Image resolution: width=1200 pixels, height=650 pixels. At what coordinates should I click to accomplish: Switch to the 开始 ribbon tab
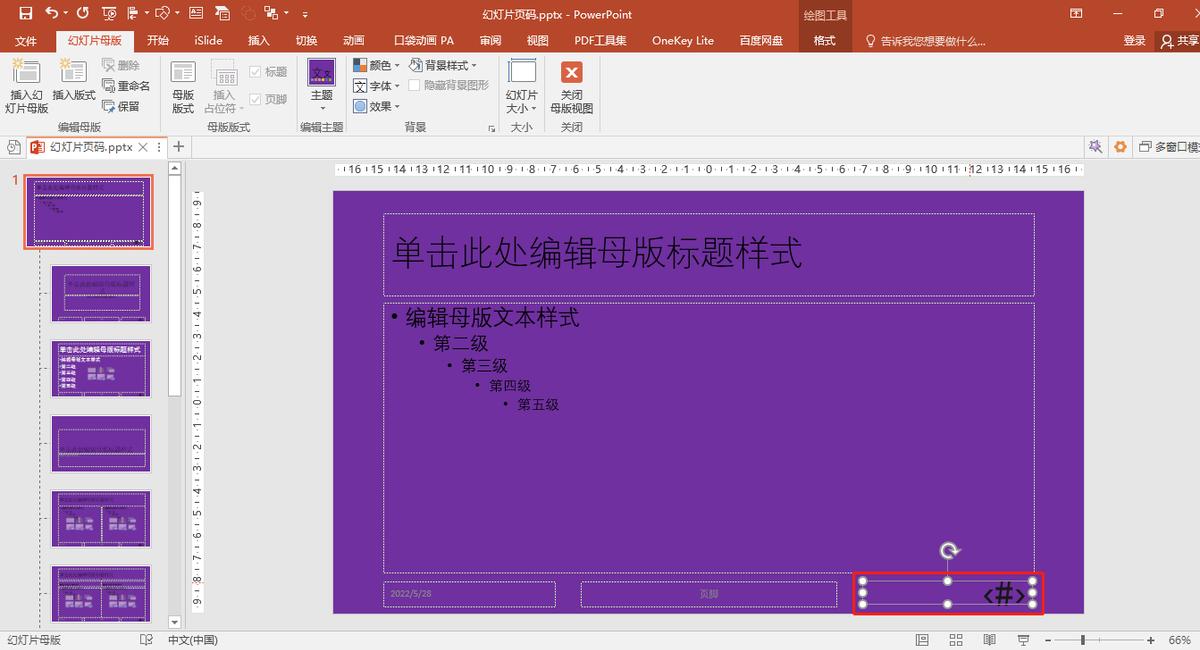point(157,40)
